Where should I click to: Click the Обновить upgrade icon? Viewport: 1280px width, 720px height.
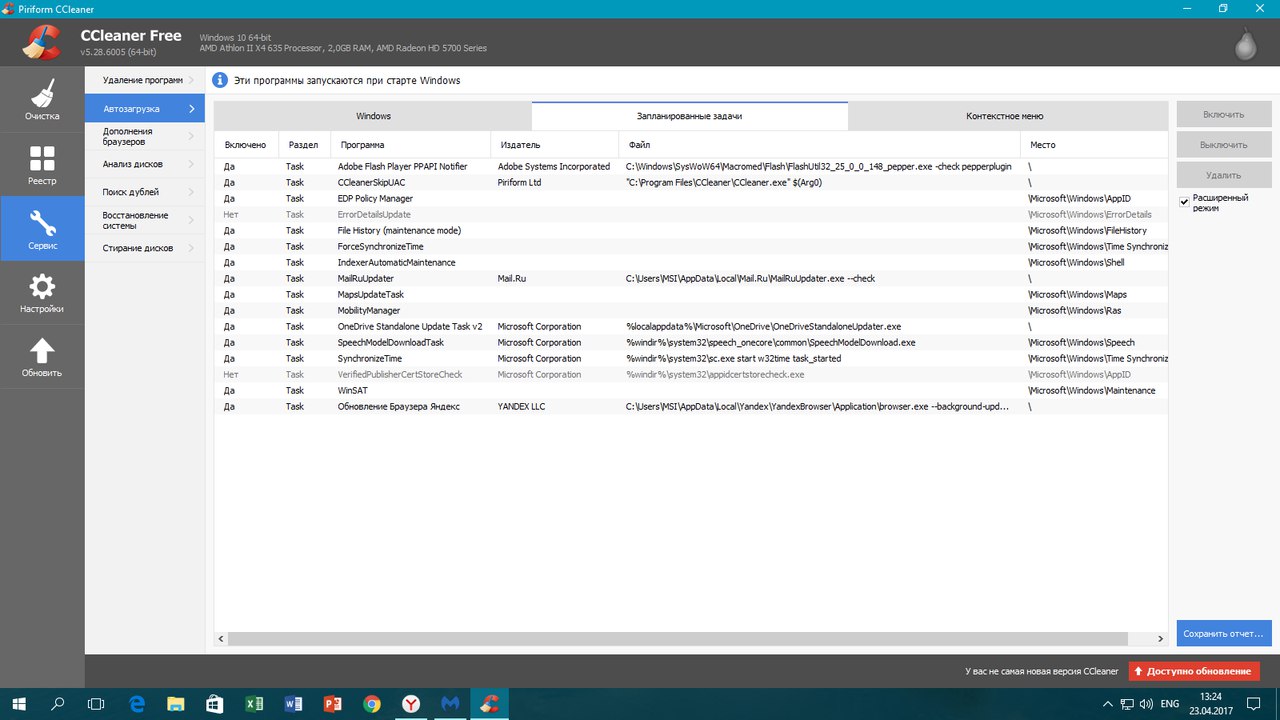(x=42, y=357)
